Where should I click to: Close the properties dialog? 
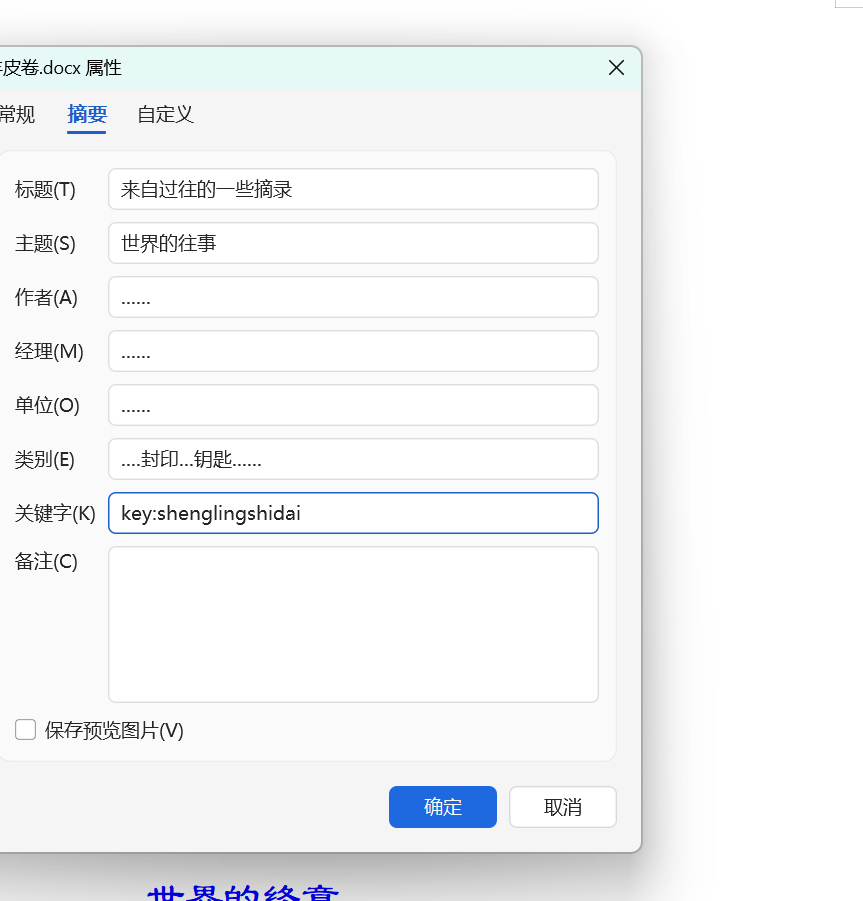(x=616, y=67)
